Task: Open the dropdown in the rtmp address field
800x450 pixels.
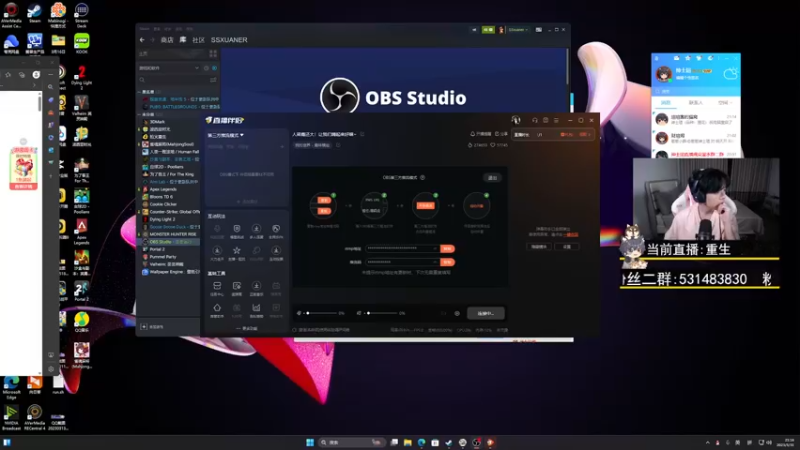Action: (x=435, y=248)
